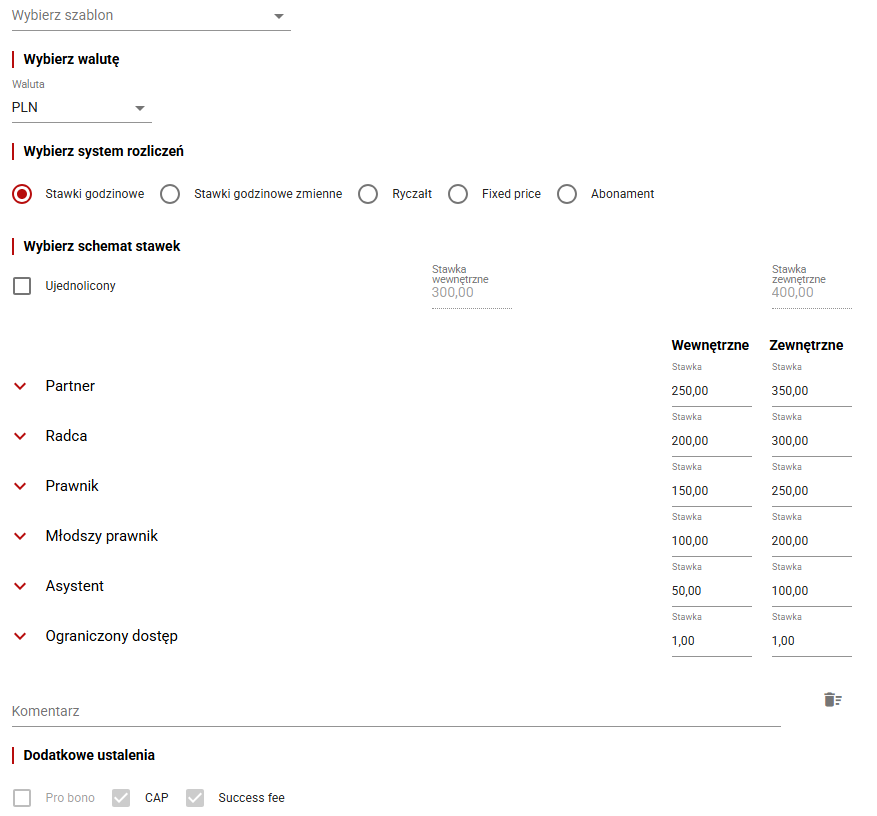Screen dimensions: 877x816
Task: Expand the Partner row chevron
Action: [x=20, y=386]
